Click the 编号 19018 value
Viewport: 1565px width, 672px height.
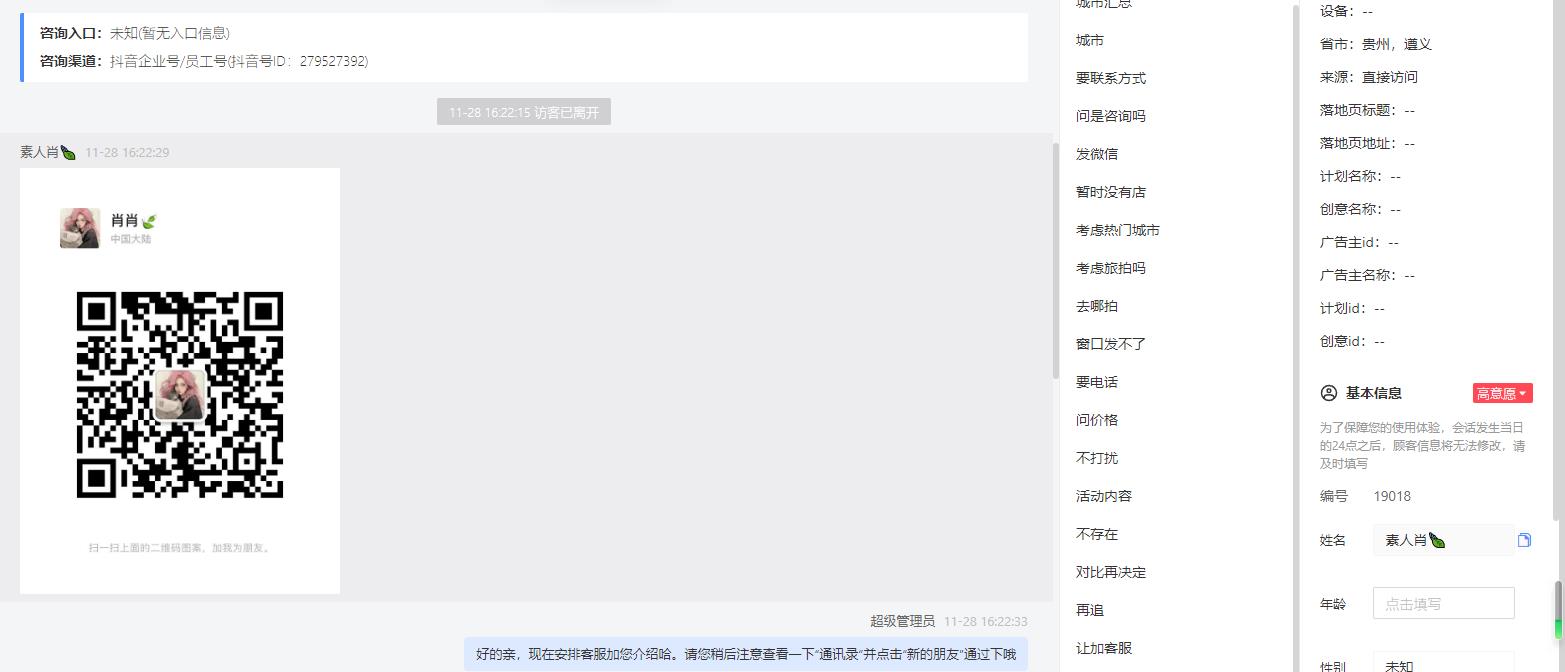coord(1392,496)
